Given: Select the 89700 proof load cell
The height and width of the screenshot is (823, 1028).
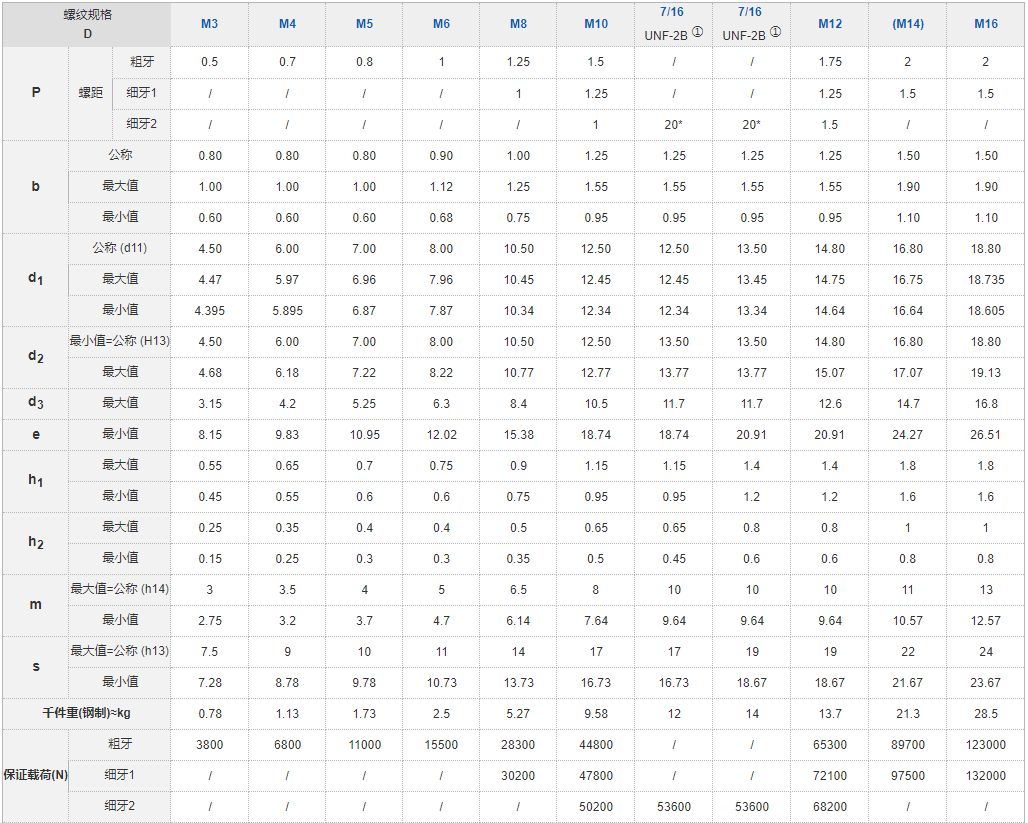Looking at the screenshot, I should pyautogui.click(x=908, y=745).
